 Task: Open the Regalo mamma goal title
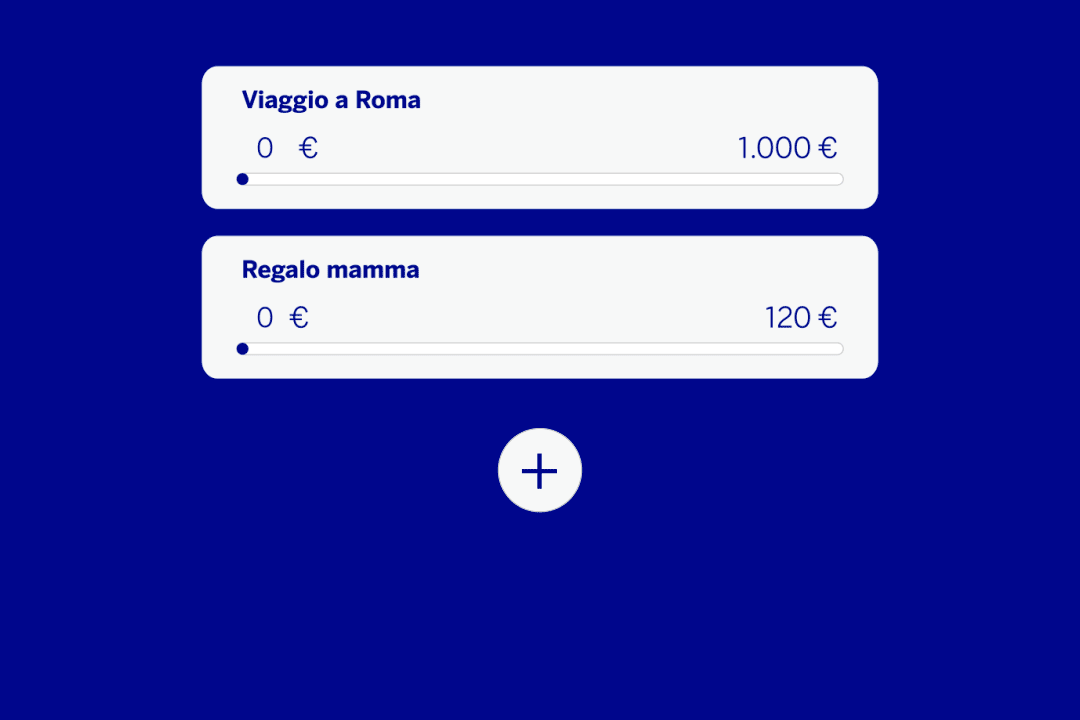(x=330, y=270)
